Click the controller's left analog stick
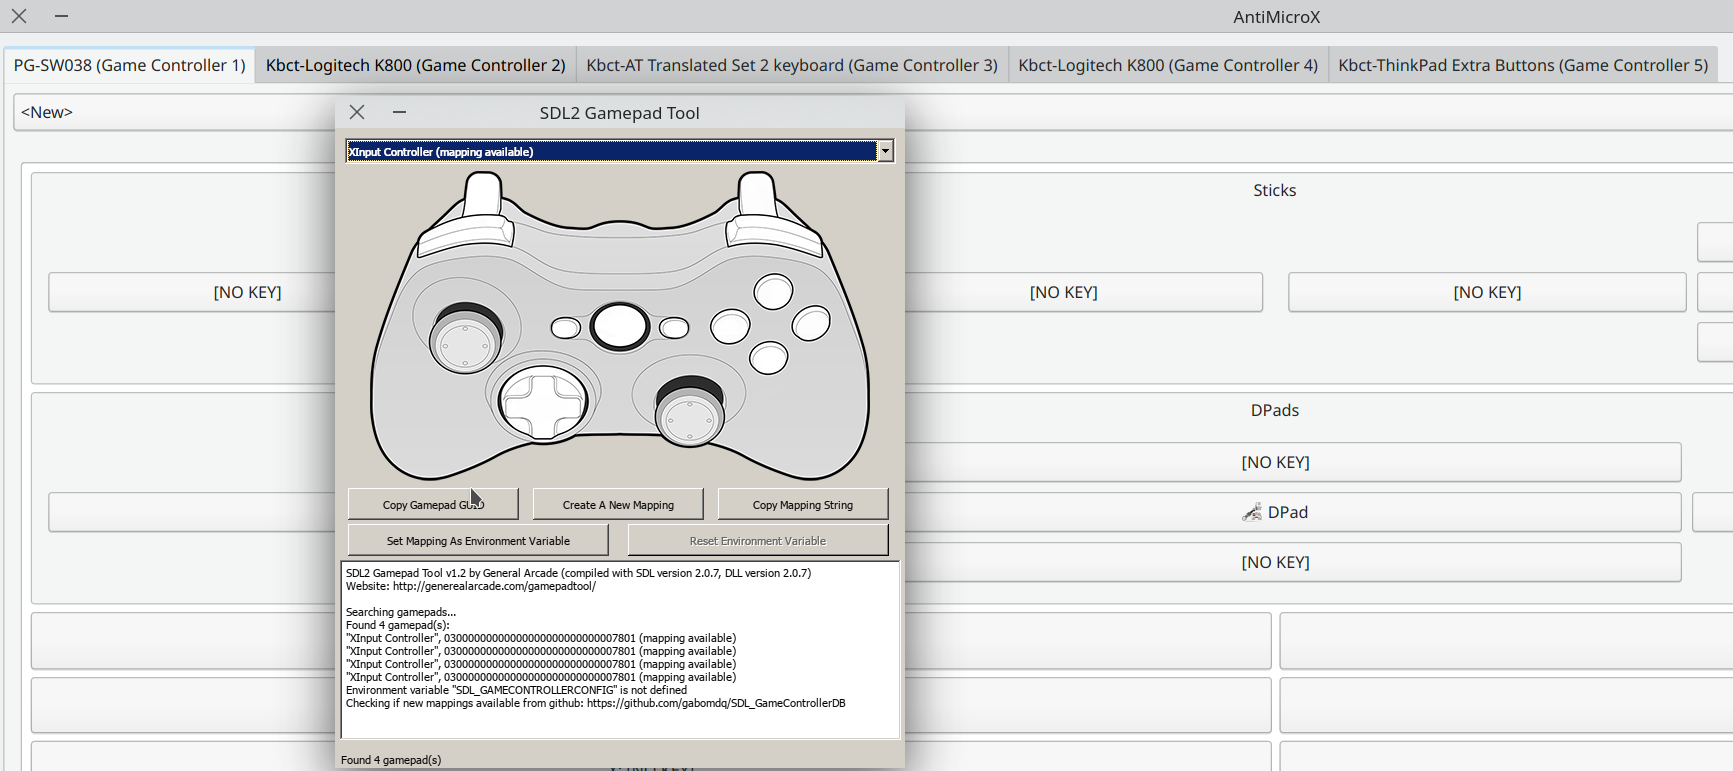This screenshot has height=771, width=1733. tap(465, 339)
